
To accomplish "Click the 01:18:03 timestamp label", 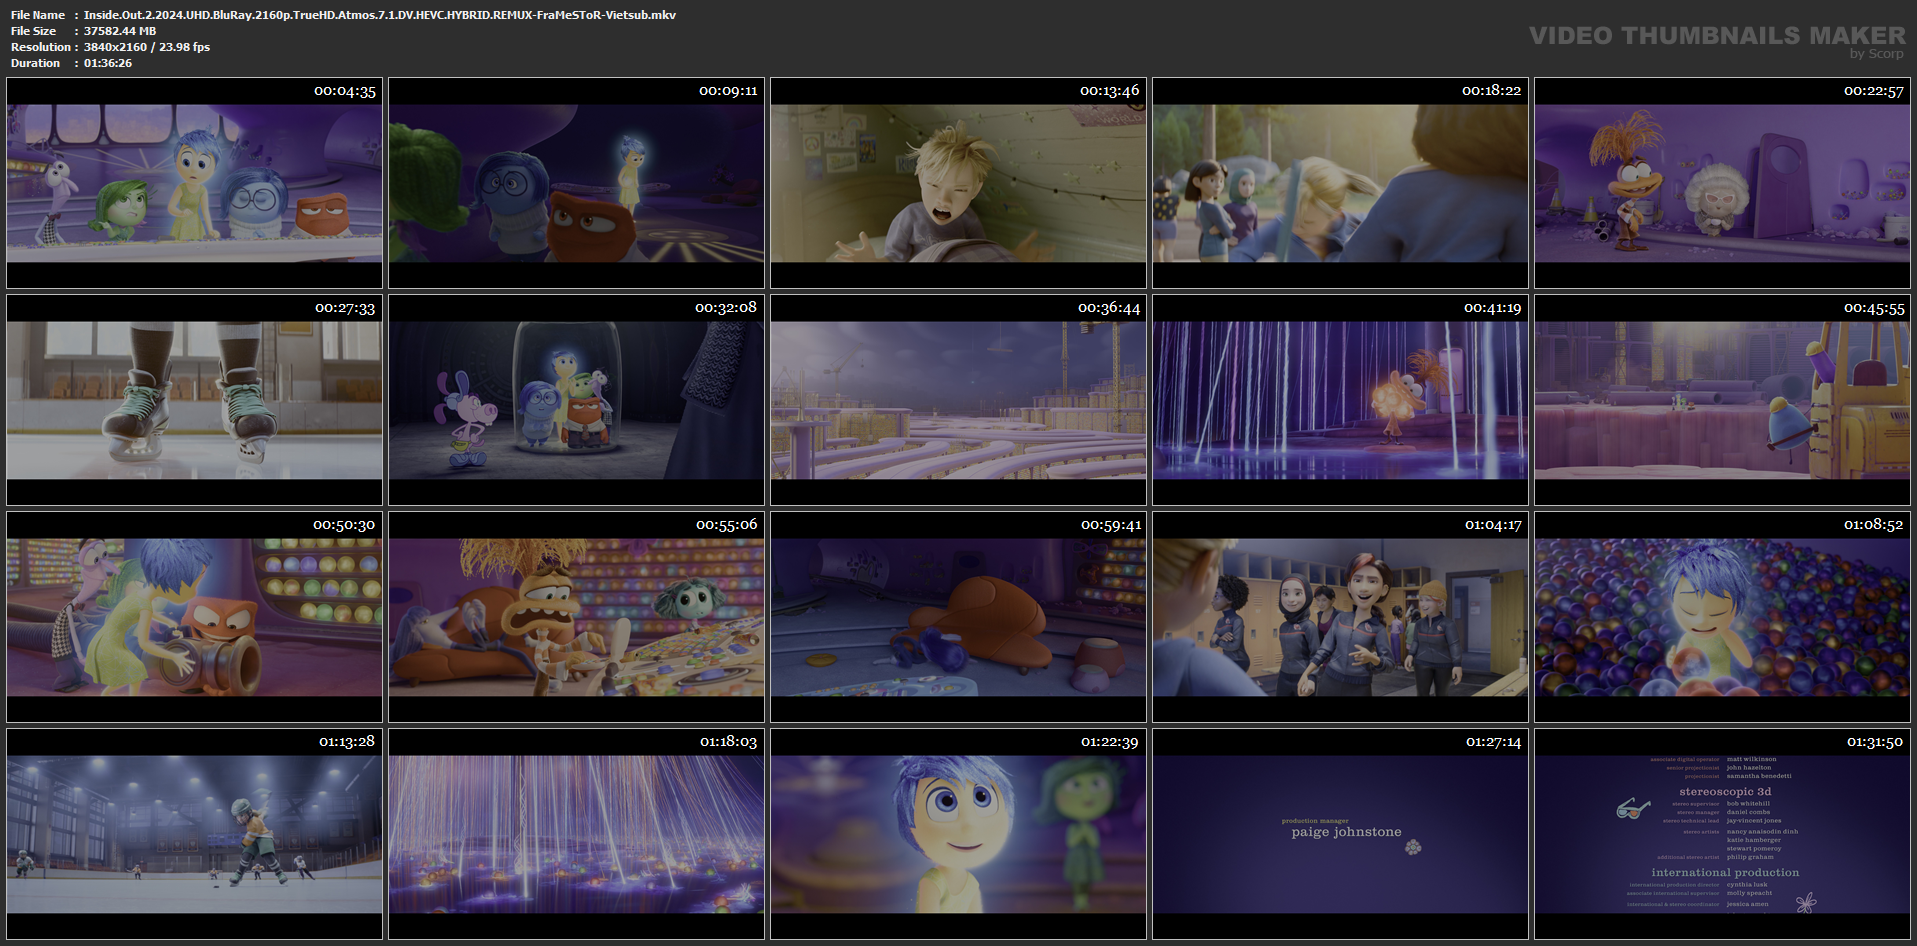I will pos(729,742).
